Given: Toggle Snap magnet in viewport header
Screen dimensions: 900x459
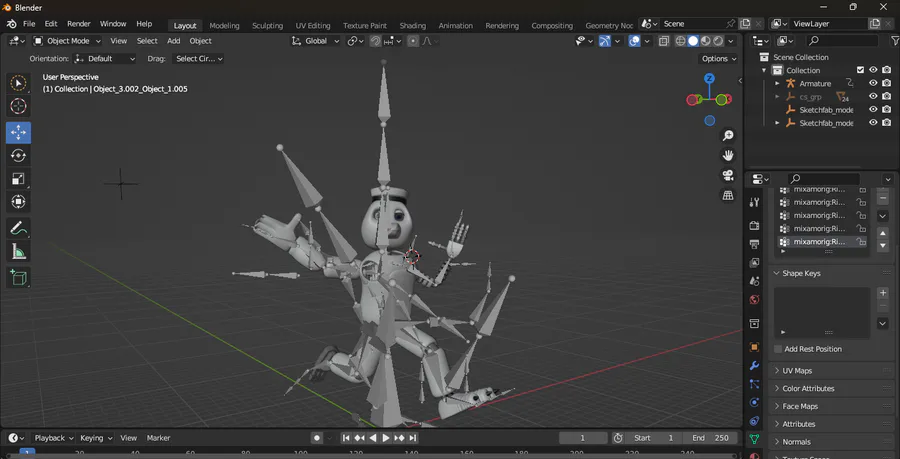Looking at the screenshot, I should [375, 41].
